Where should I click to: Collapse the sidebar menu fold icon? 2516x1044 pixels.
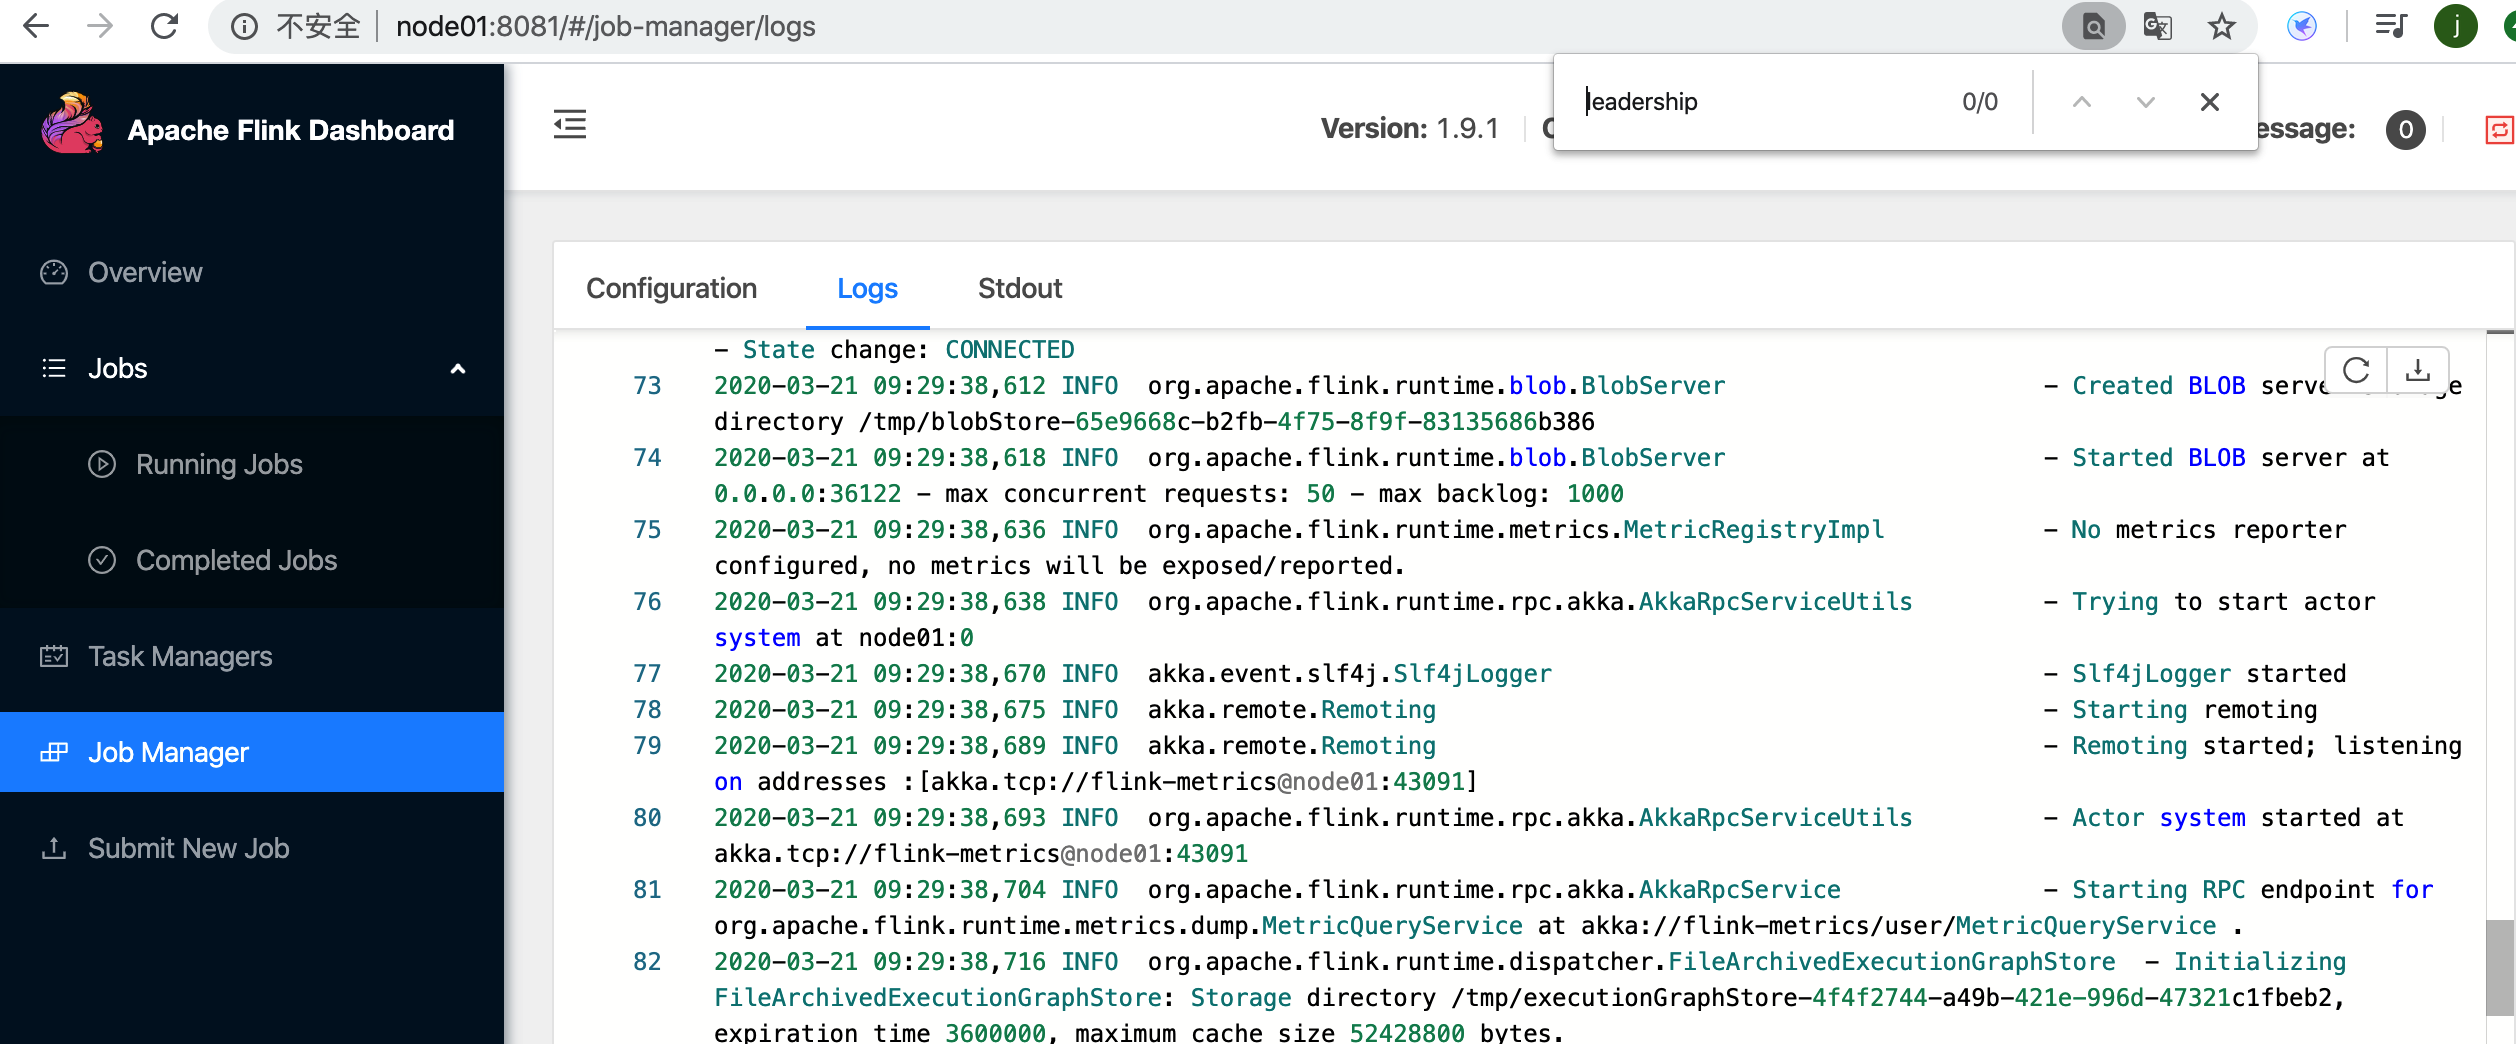click(570, 125)
